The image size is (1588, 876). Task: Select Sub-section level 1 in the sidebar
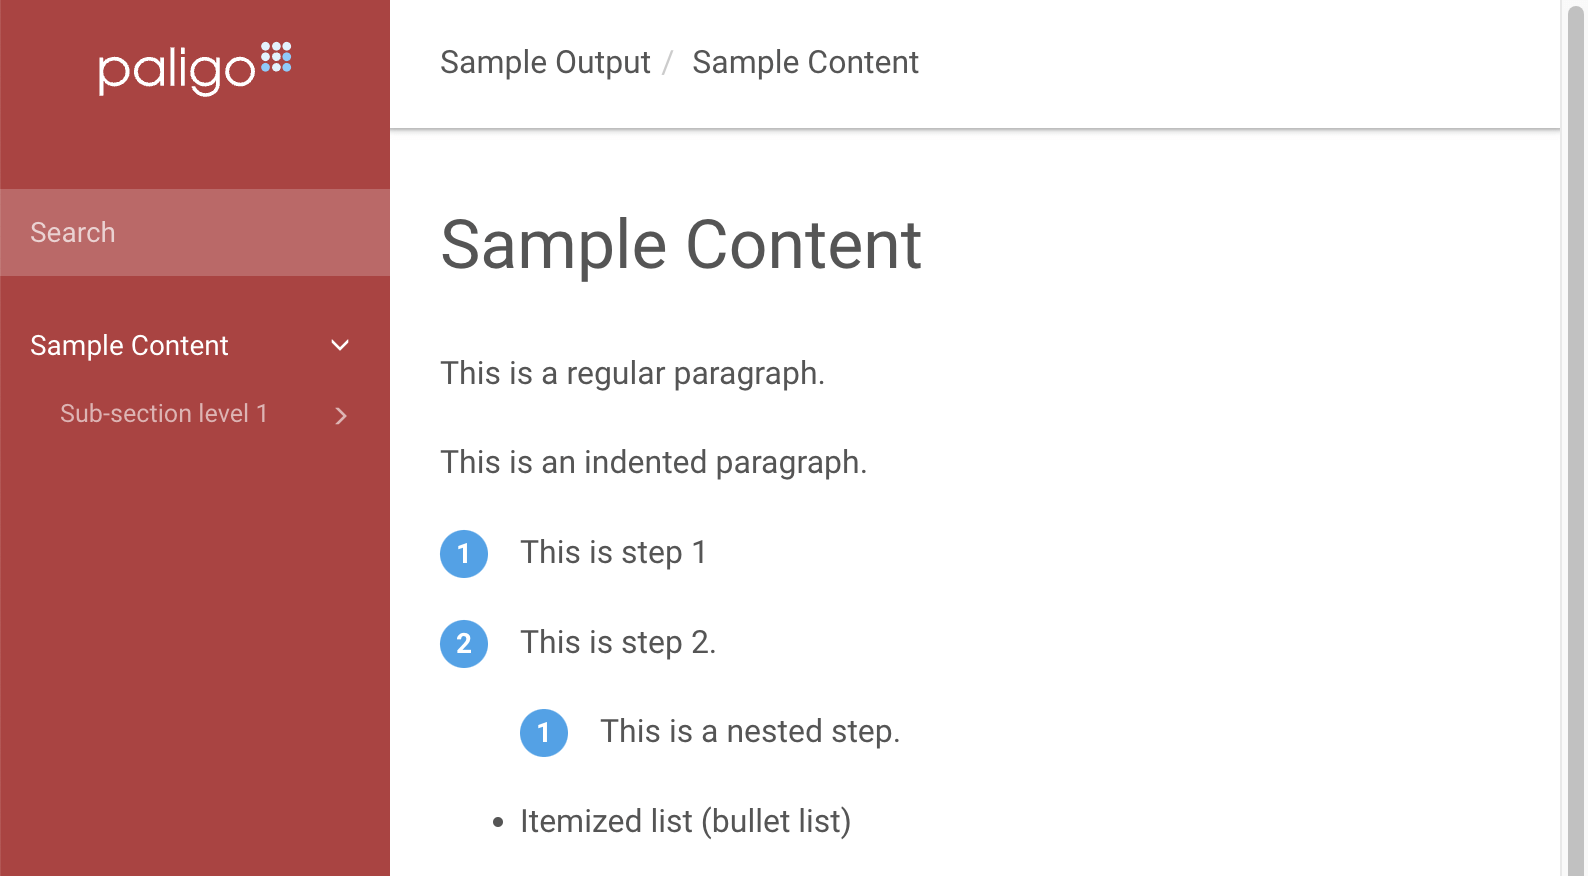tap(163, 413)
